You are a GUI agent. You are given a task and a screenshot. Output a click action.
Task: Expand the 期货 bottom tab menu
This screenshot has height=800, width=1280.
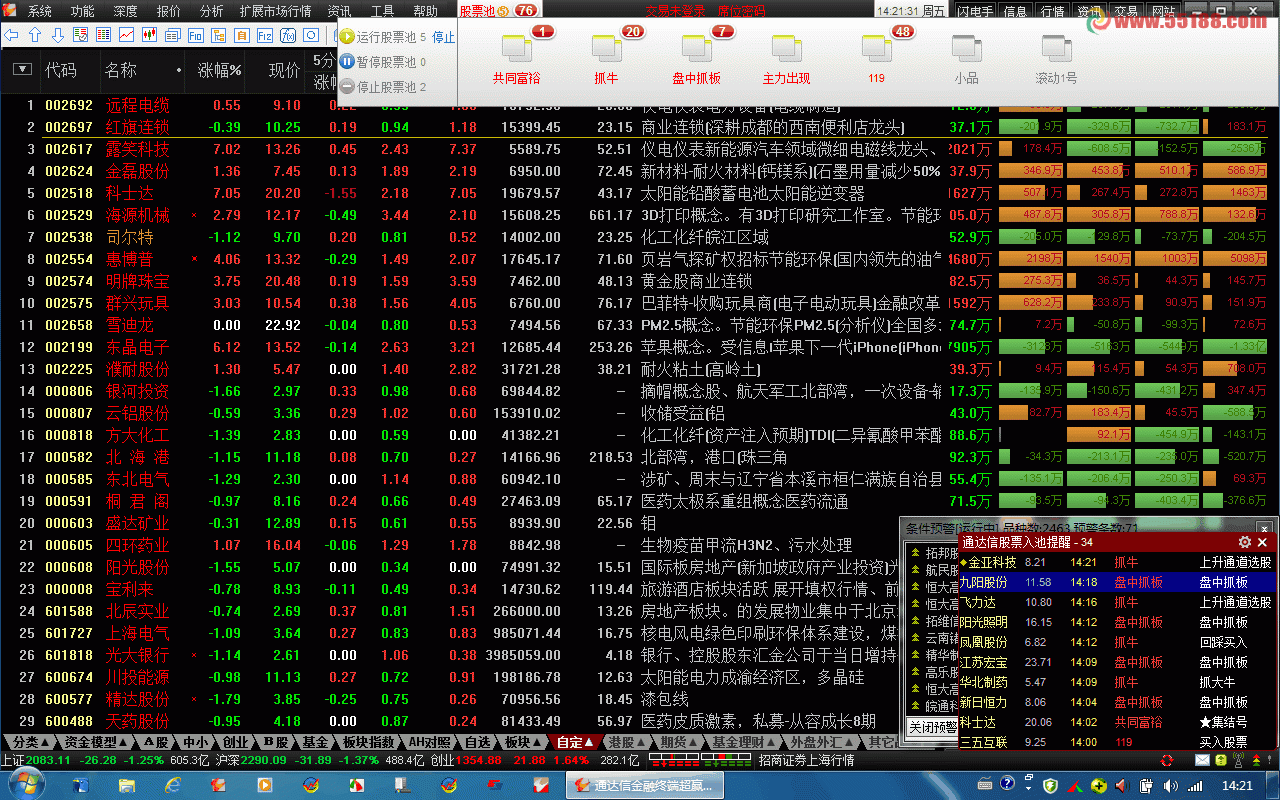[678, 742]
